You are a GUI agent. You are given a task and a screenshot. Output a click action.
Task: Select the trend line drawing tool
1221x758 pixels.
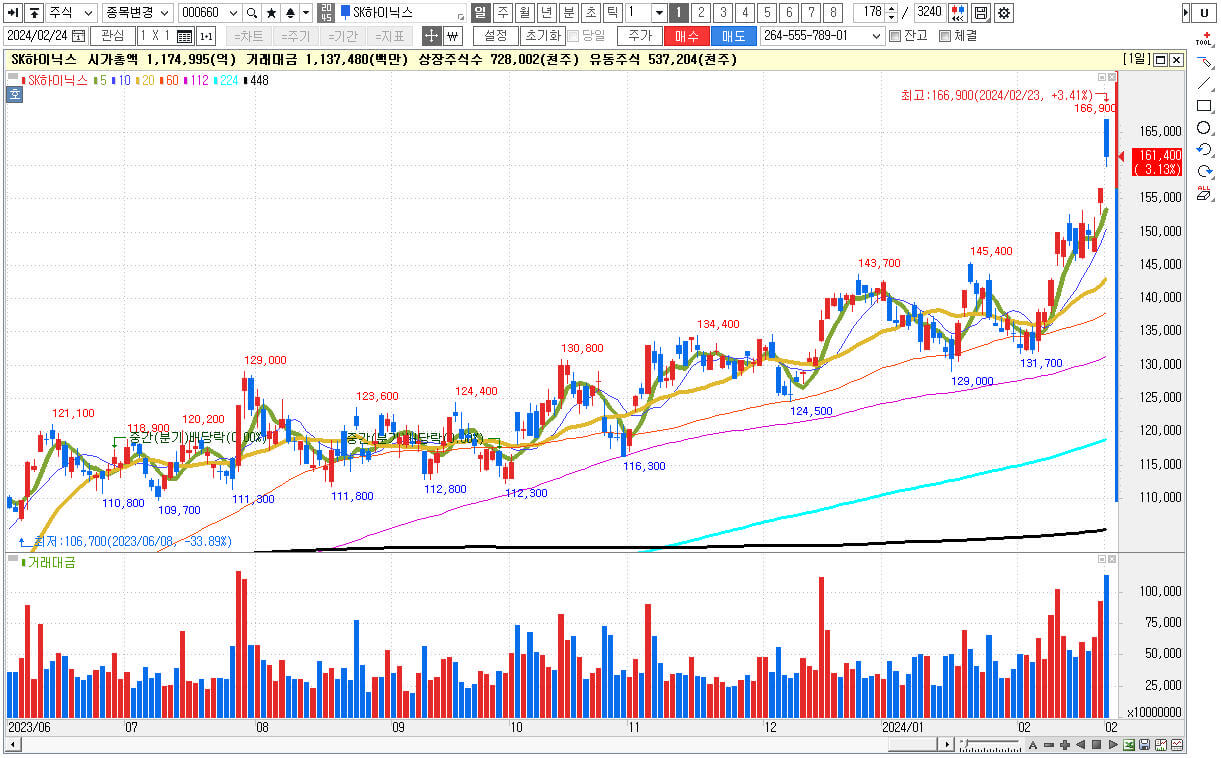click(x=1204, y=84)
